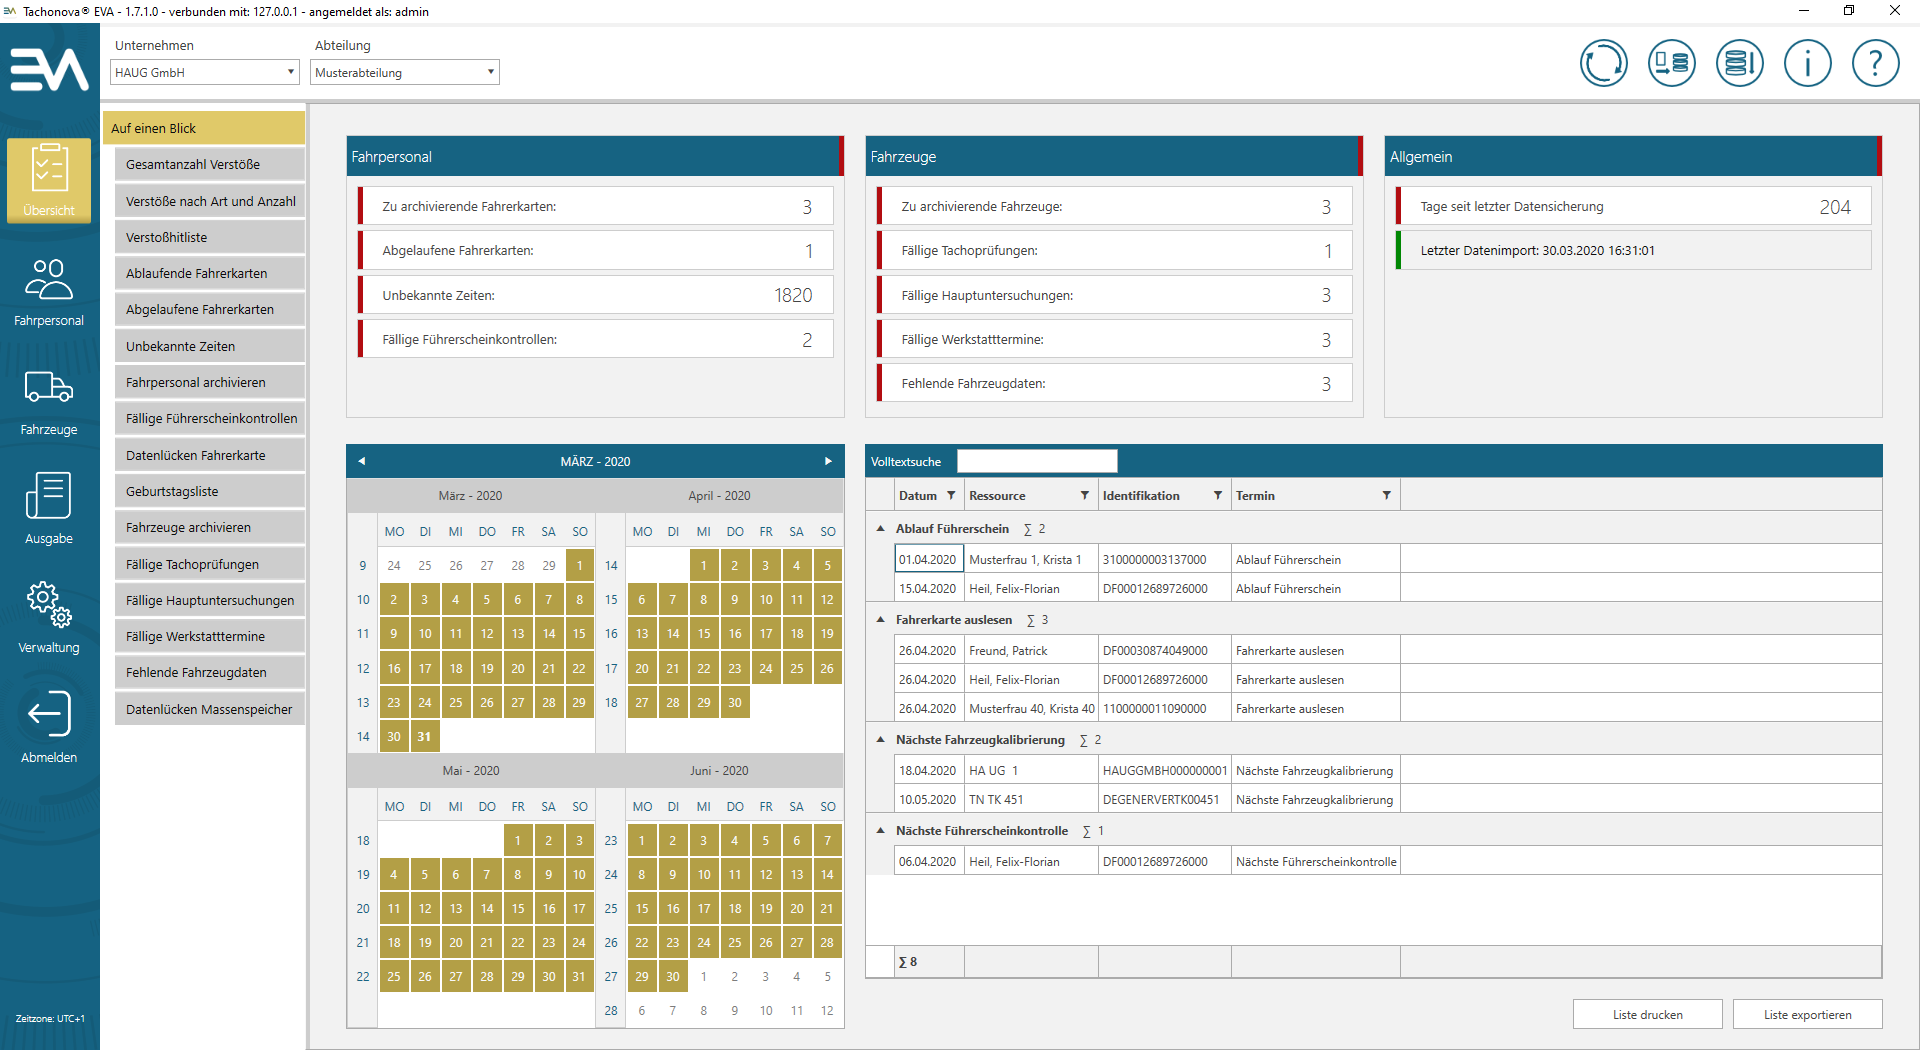Open the info icon at top right
Viewport: 1920px width, 1050px height.
[1807, 64]
